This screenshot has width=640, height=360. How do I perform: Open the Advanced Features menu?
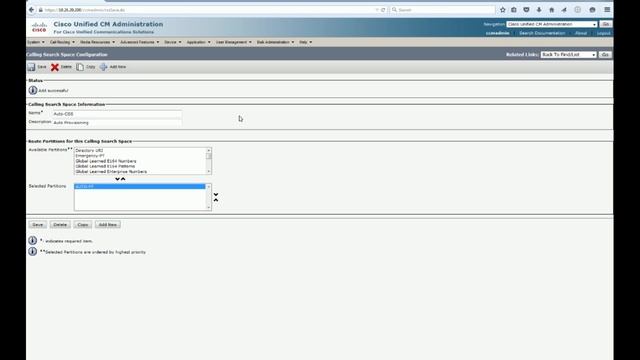(x=140, y=42)
